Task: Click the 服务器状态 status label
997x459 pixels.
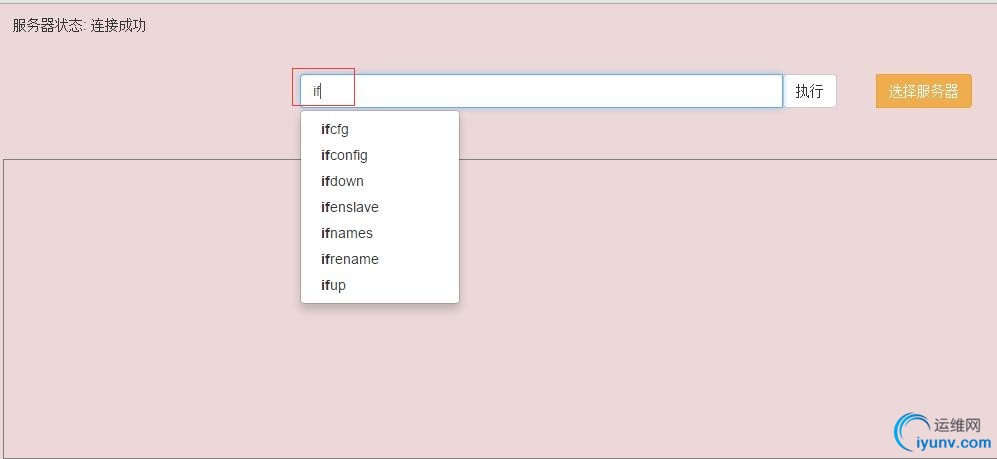Action: click(x=48, y=25)
